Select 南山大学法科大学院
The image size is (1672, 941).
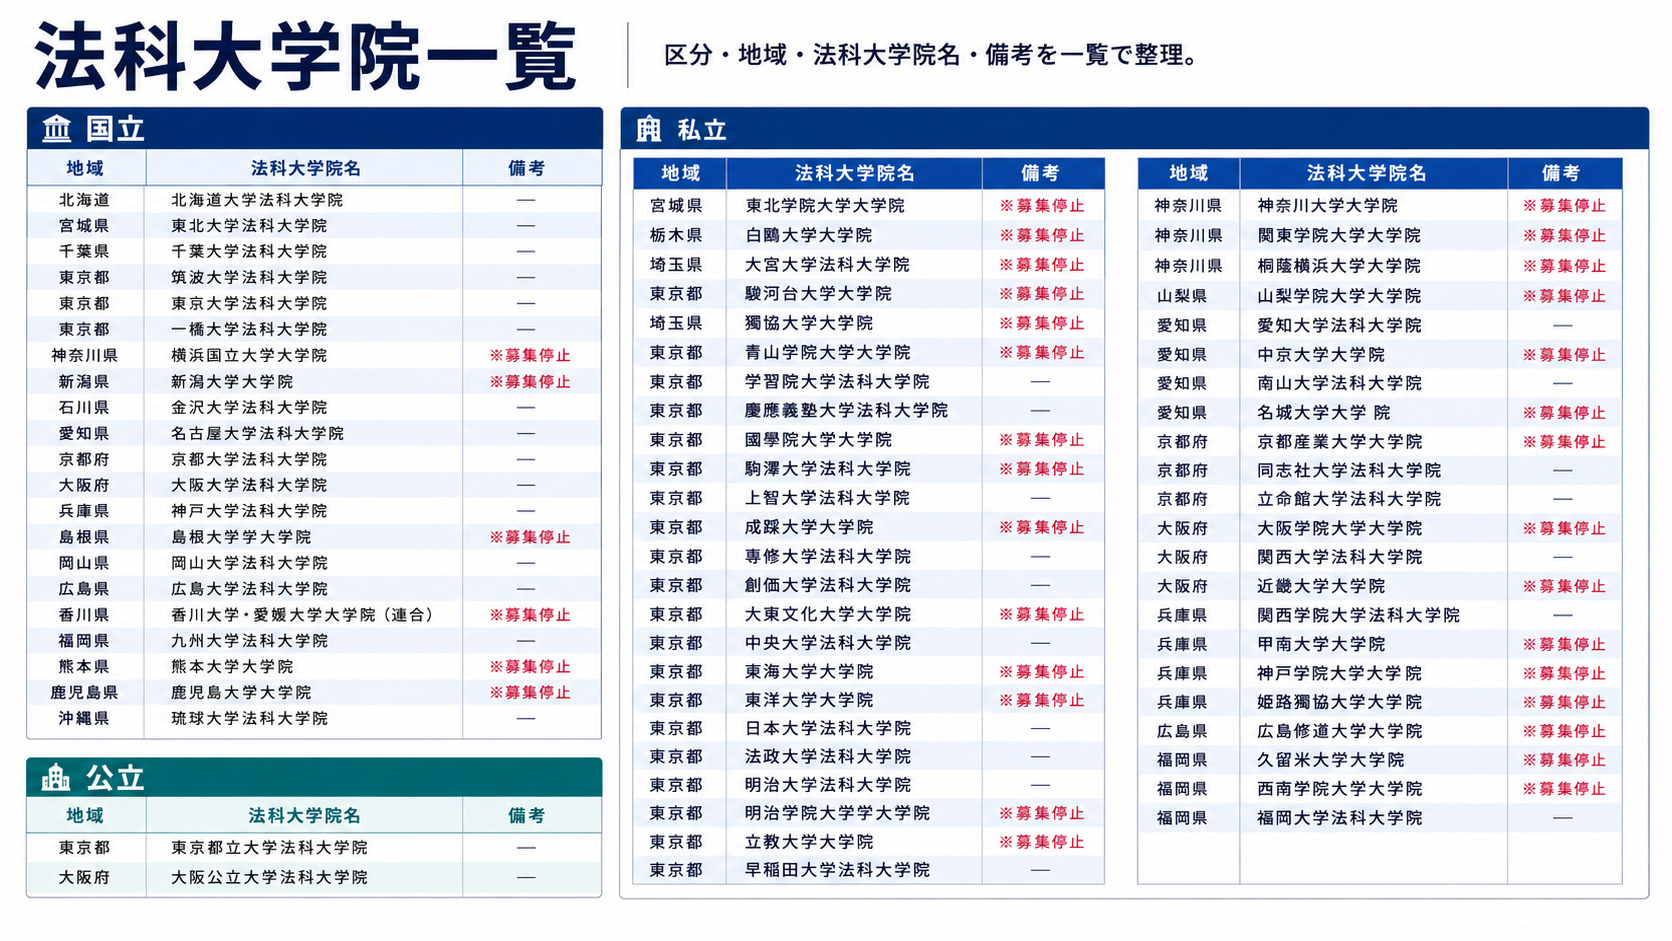[1339, 383]
